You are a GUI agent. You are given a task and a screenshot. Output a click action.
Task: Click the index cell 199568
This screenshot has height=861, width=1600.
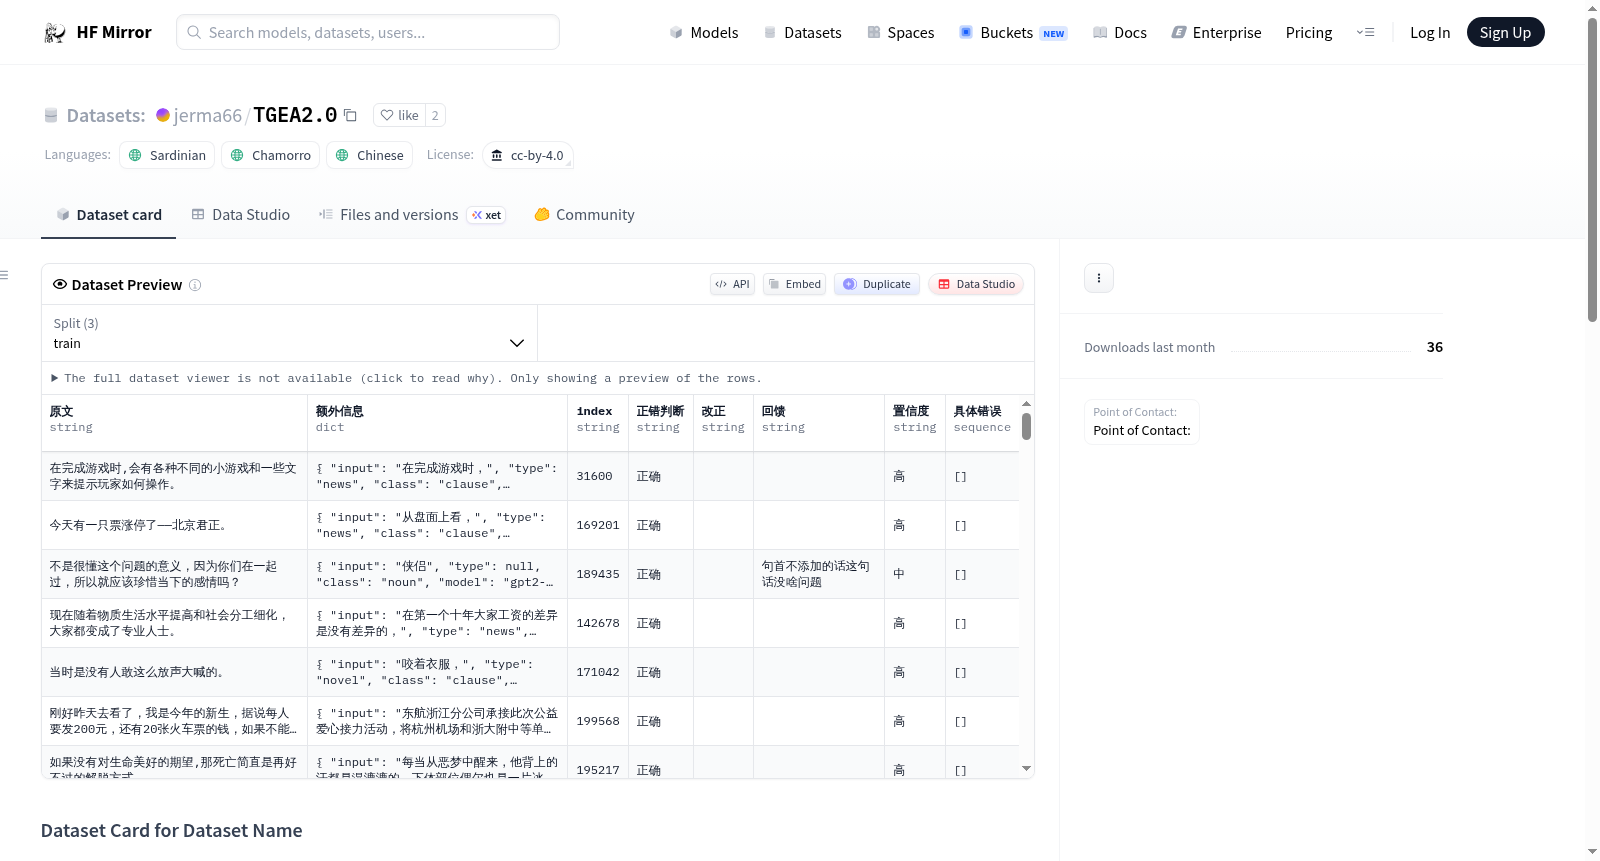pyautogui.click(x=598, y=722)
